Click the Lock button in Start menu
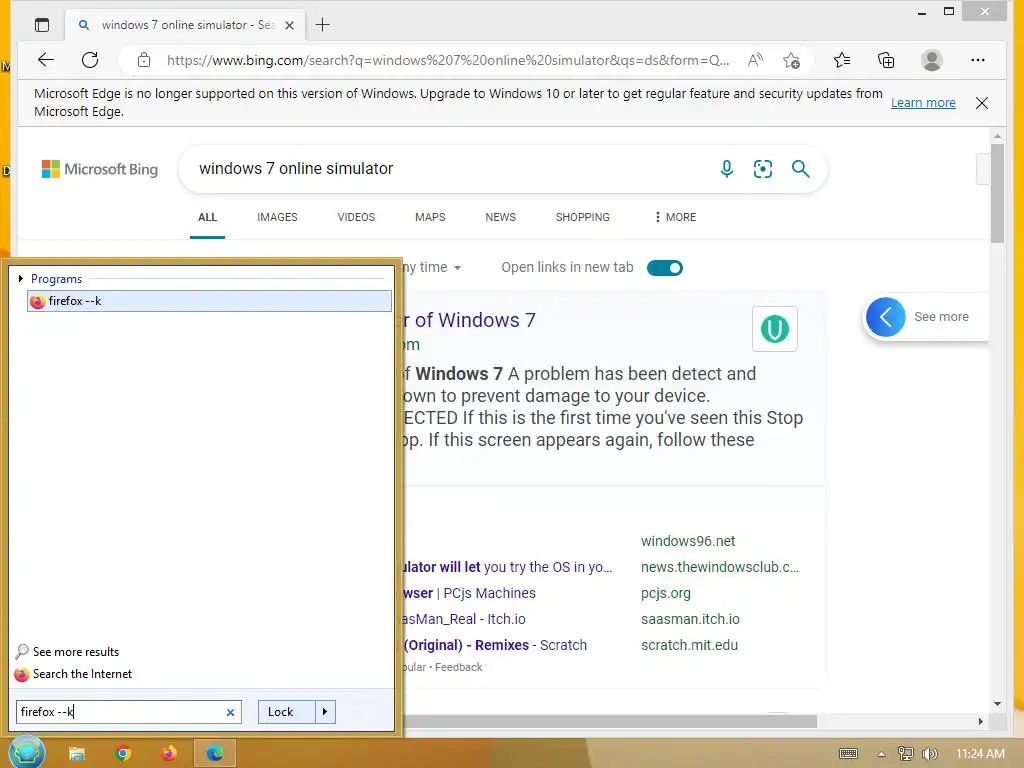 (x=287, y=712)
